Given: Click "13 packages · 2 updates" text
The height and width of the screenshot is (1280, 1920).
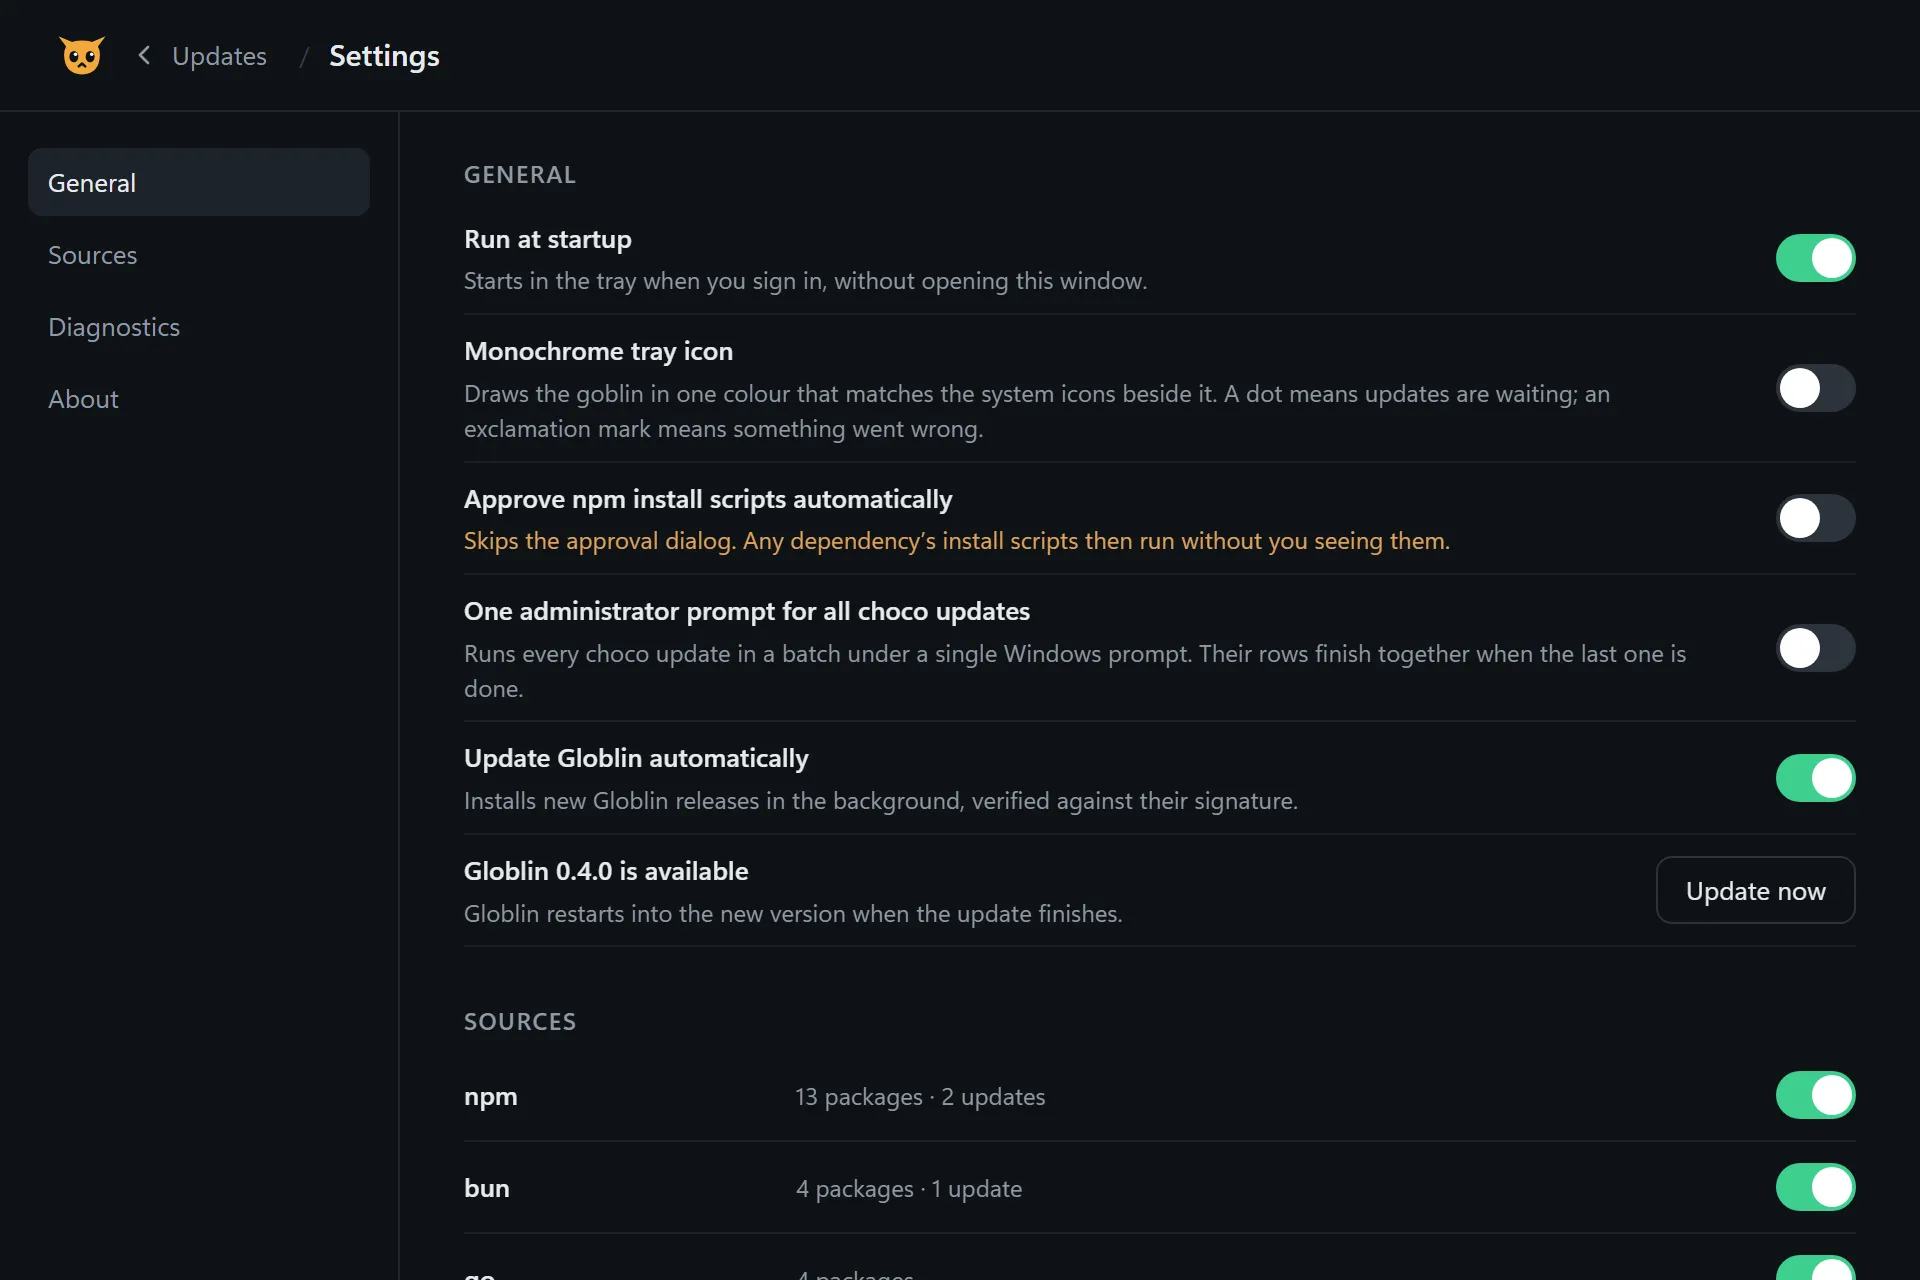Looking at the screenshot, I should point(920,1097).
